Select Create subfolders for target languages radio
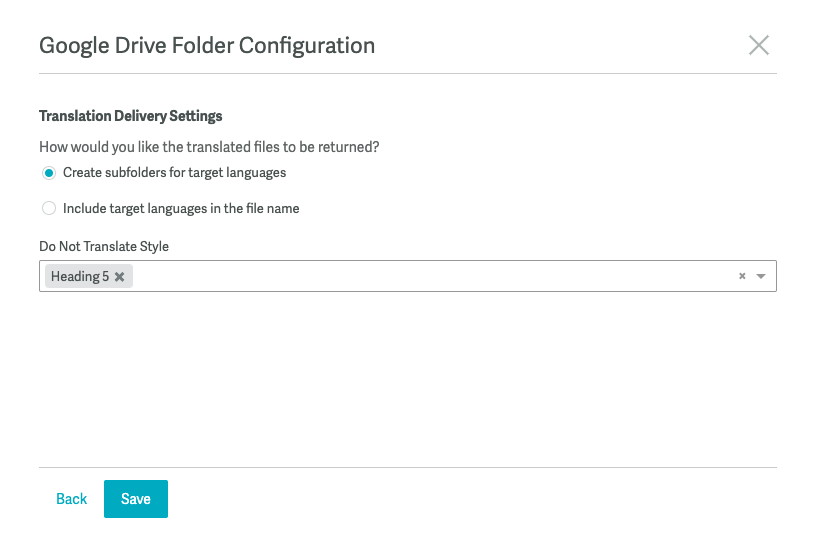Image resolution: width=815 pixels, height=537 pixels. point(49,173)
